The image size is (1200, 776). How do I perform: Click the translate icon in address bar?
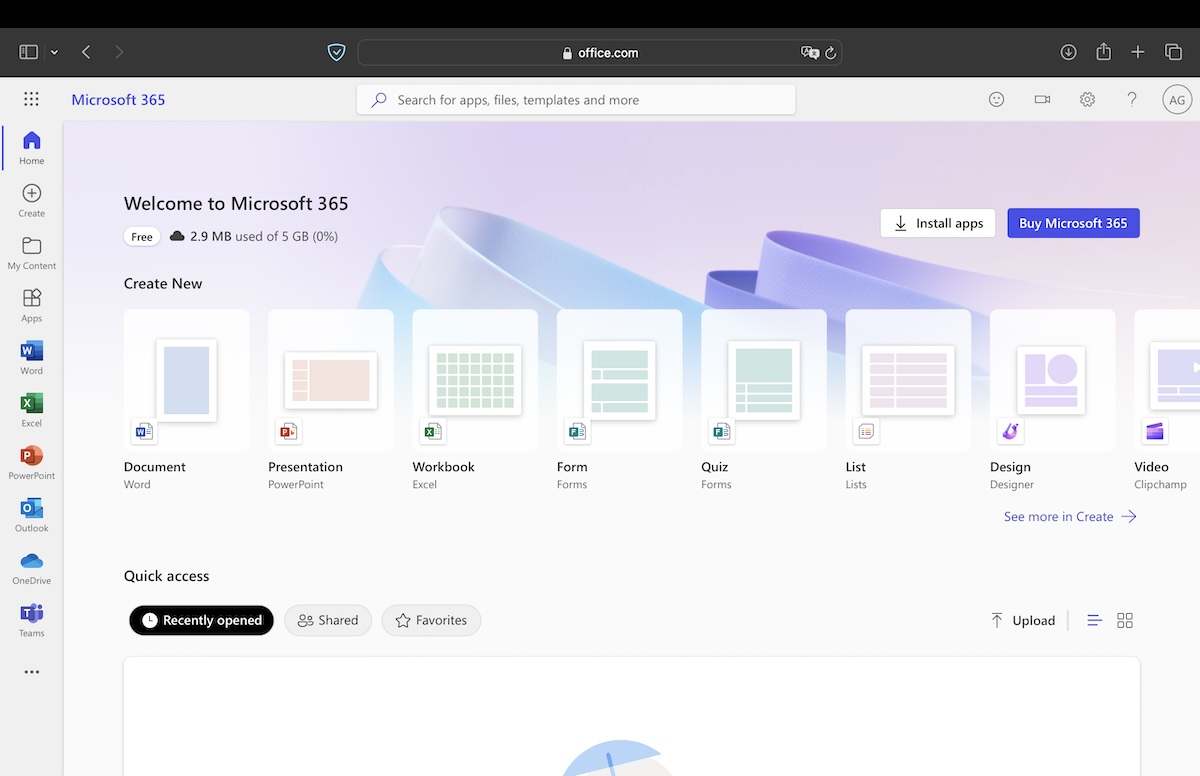810,53
